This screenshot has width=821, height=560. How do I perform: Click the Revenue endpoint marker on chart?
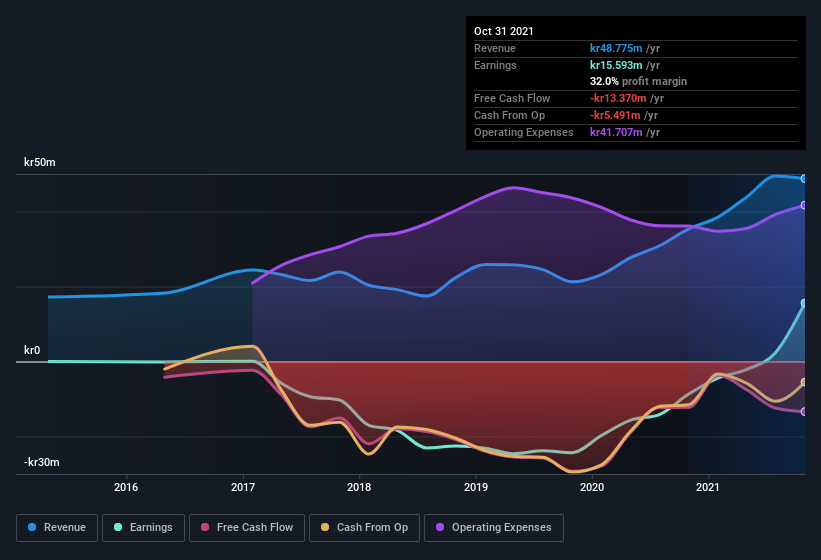click(803, 178)
